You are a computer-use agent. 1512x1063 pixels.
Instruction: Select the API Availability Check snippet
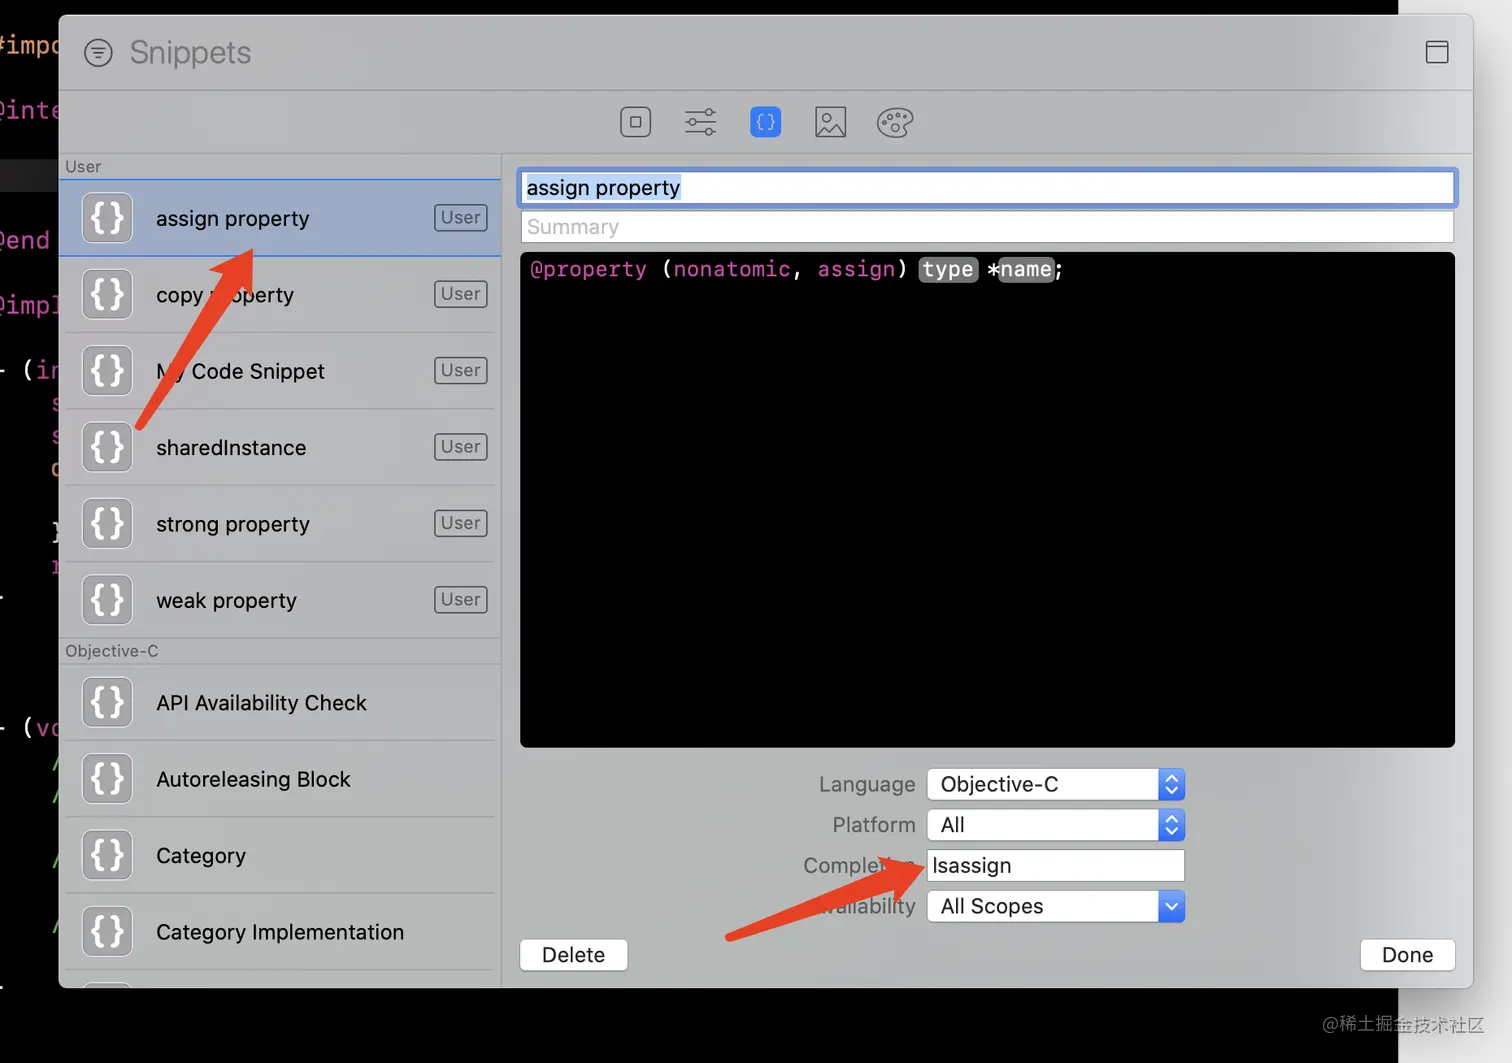coord(280,703)
